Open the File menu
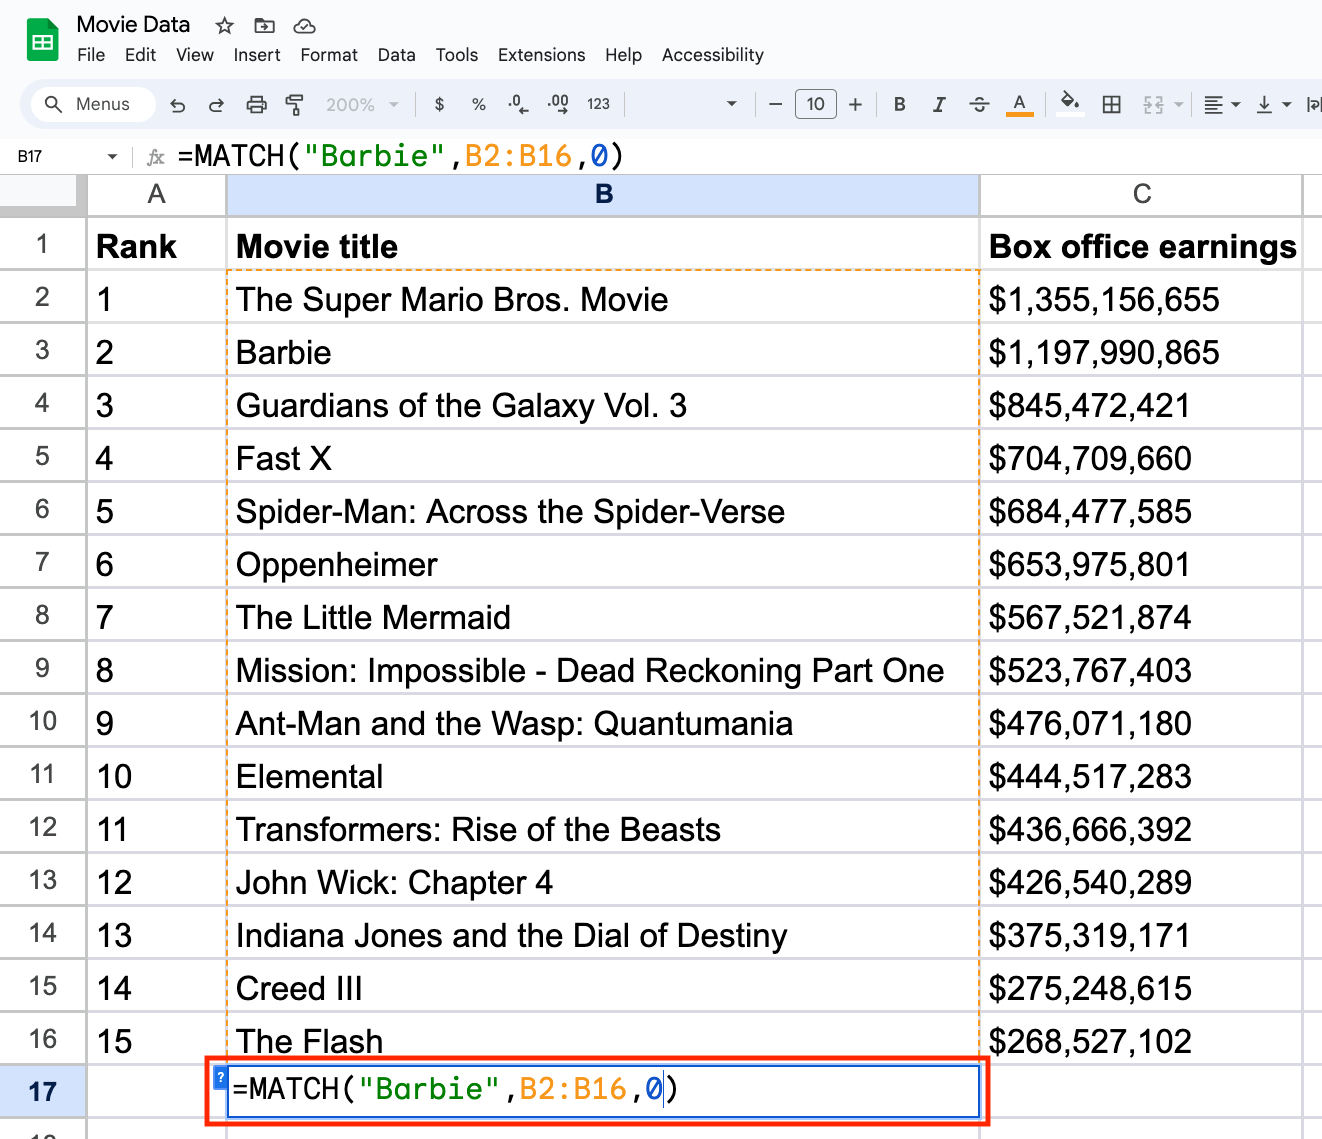Image resolution: width=1322 pixels, height=1139 pixels. click(91, 55)
